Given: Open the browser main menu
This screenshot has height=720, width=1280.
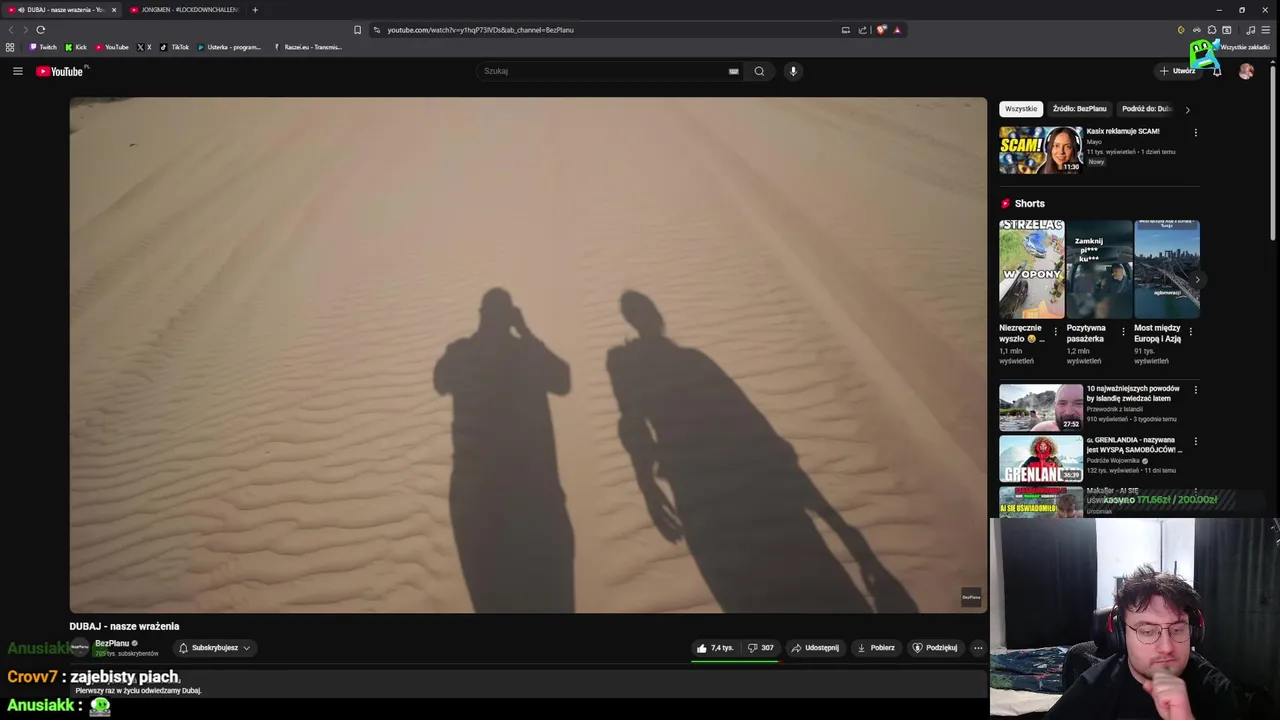Looking at the screenshot, I should click(x=1265, y=30).
